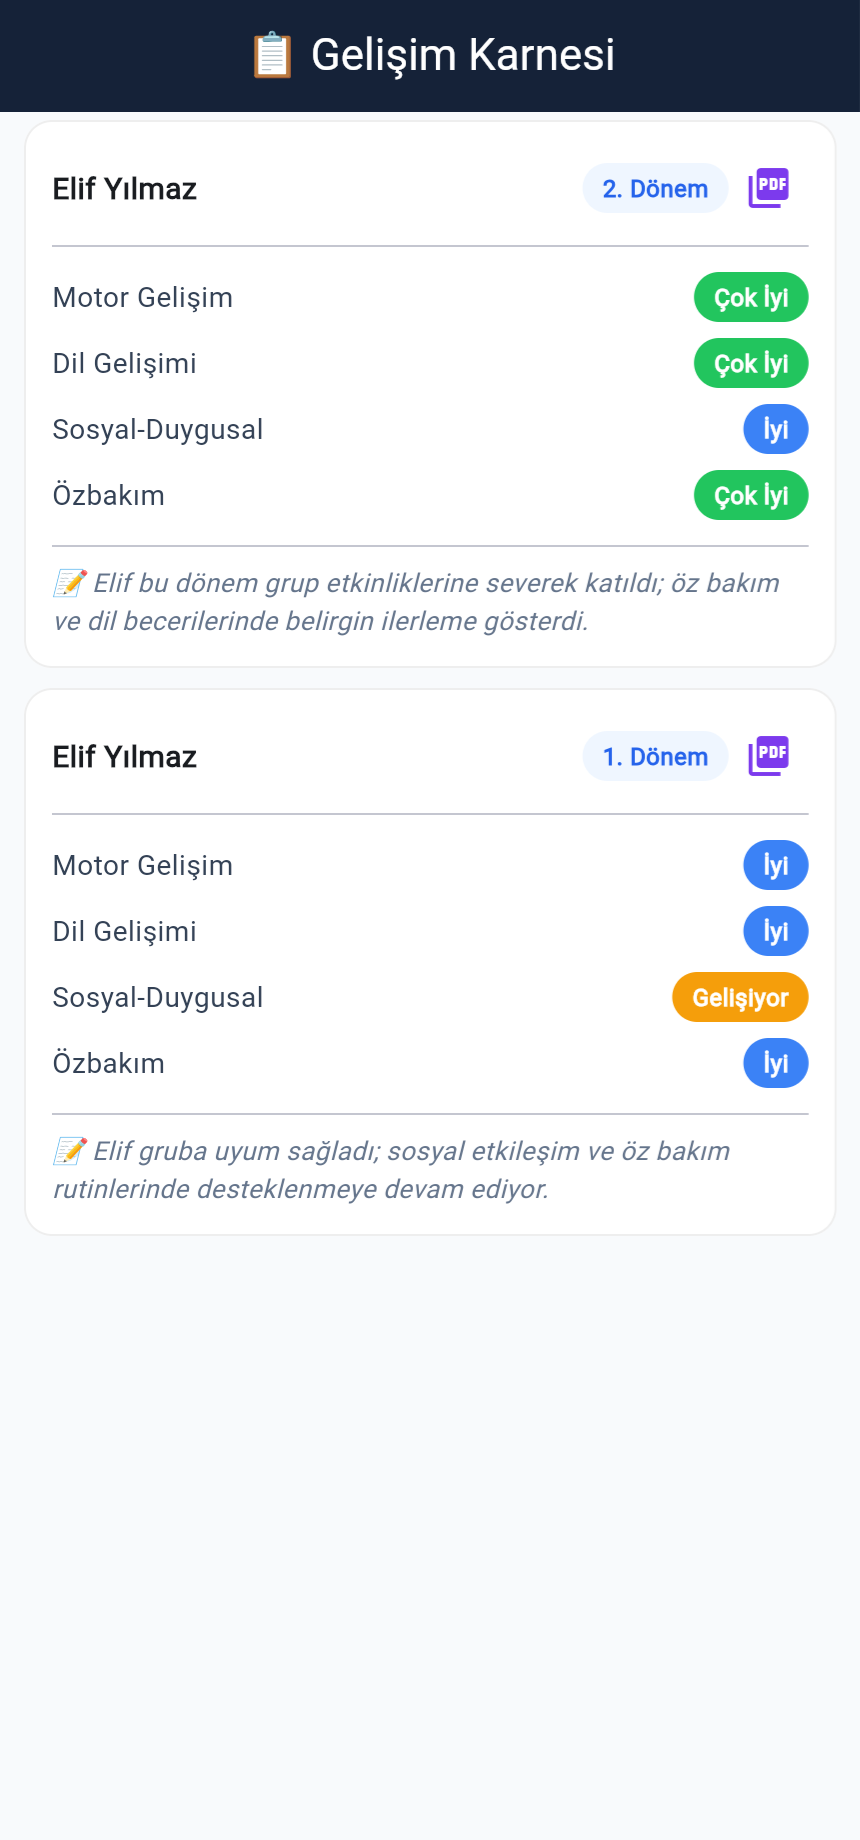Select Elif Yılmaz name in 1. Dönem card

[x=125, y=757]
